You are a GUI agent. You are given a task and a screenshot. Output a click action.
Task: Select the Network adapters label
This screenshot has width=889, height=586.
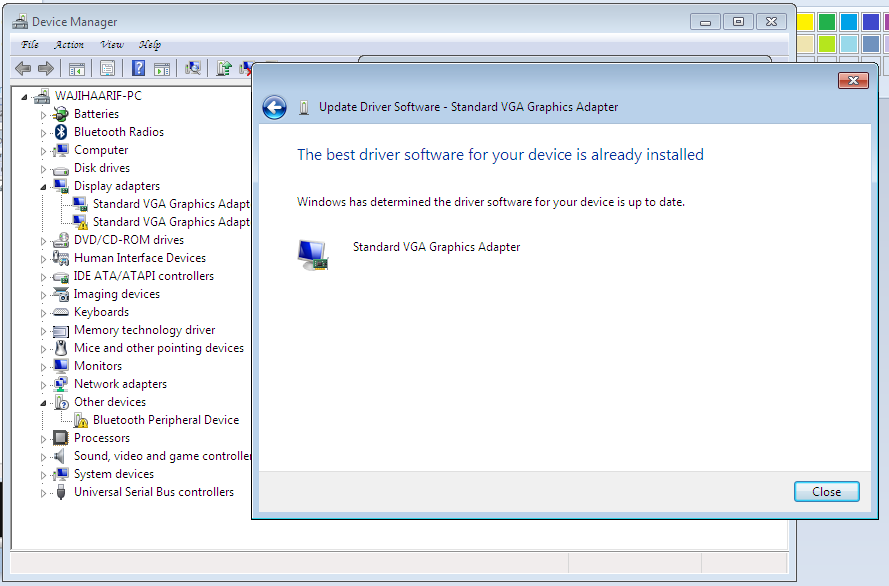(120, 384)
